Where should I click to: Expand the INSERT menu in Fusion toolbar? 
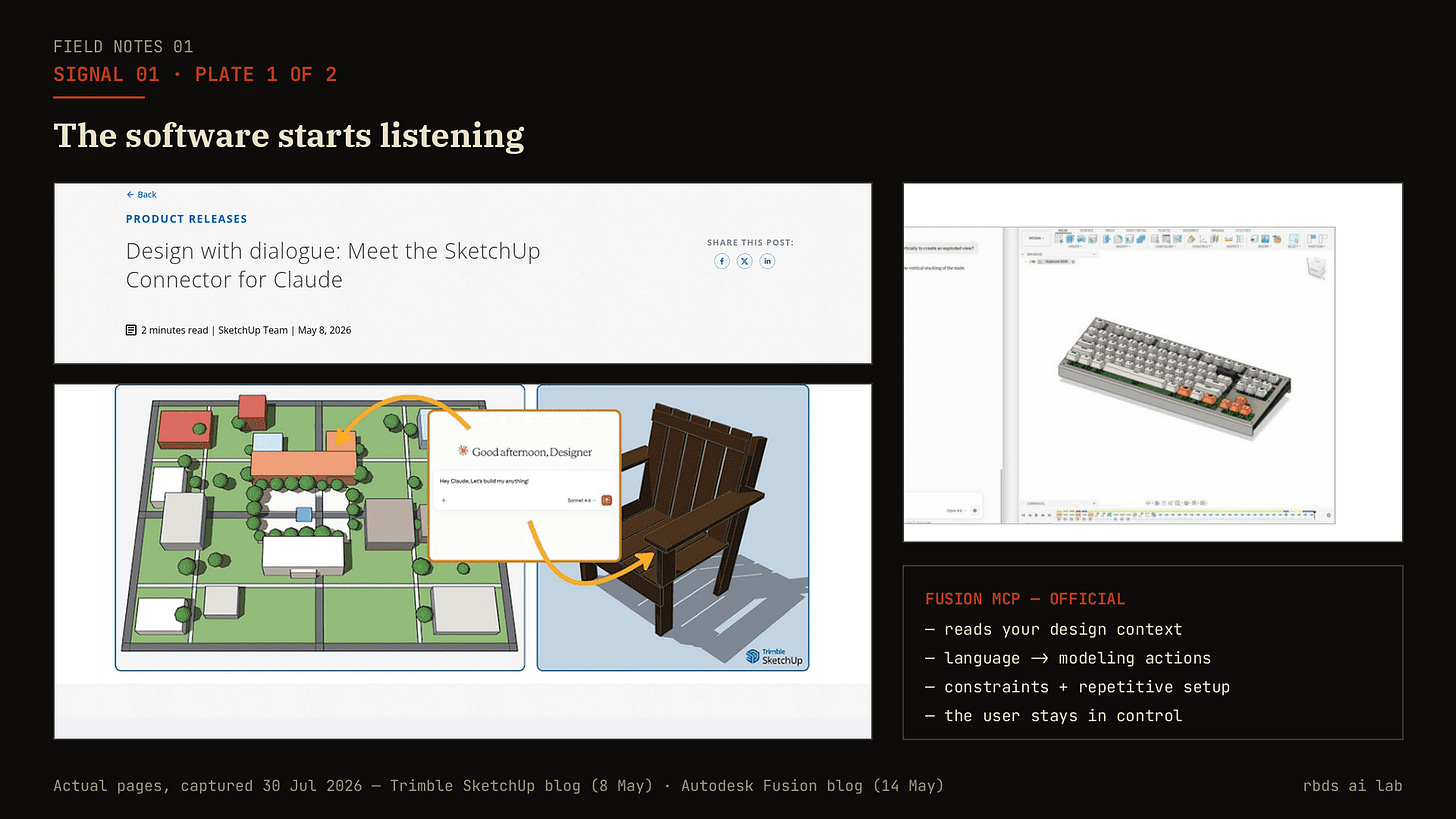1264,247
